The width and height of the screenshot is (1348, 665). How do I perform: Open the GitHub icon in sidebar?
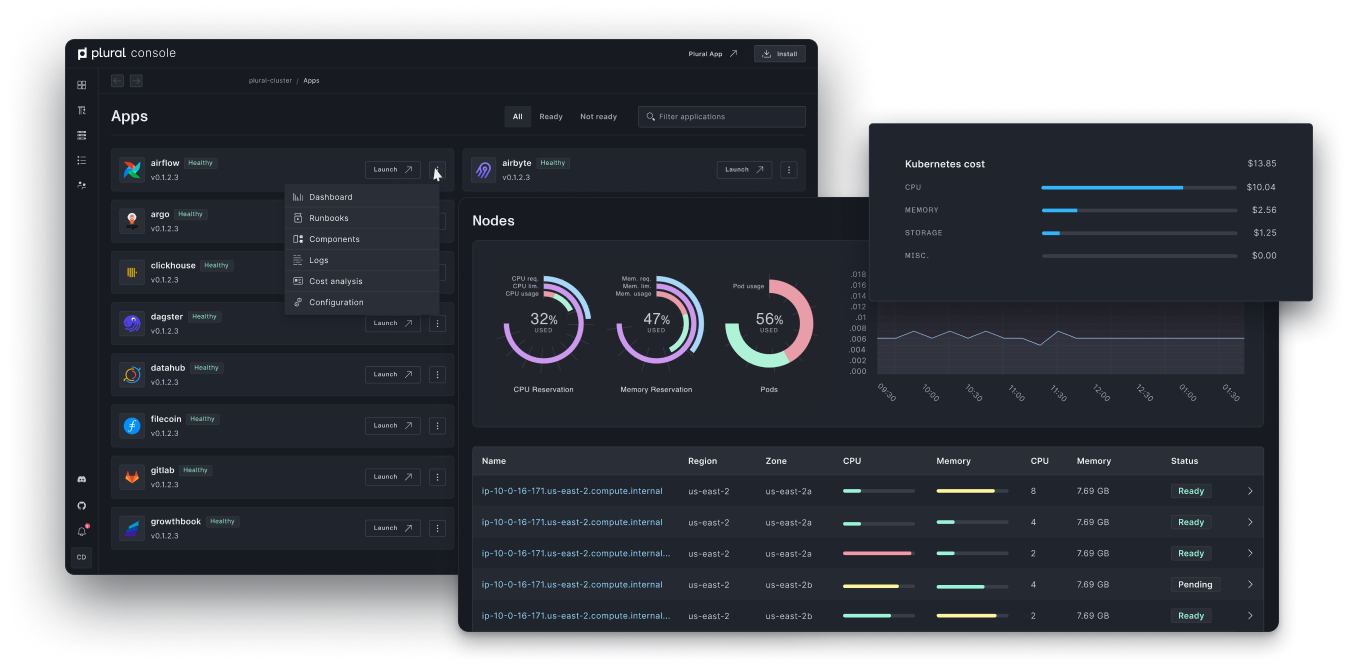pyautogui.click(x=82, y=506)
